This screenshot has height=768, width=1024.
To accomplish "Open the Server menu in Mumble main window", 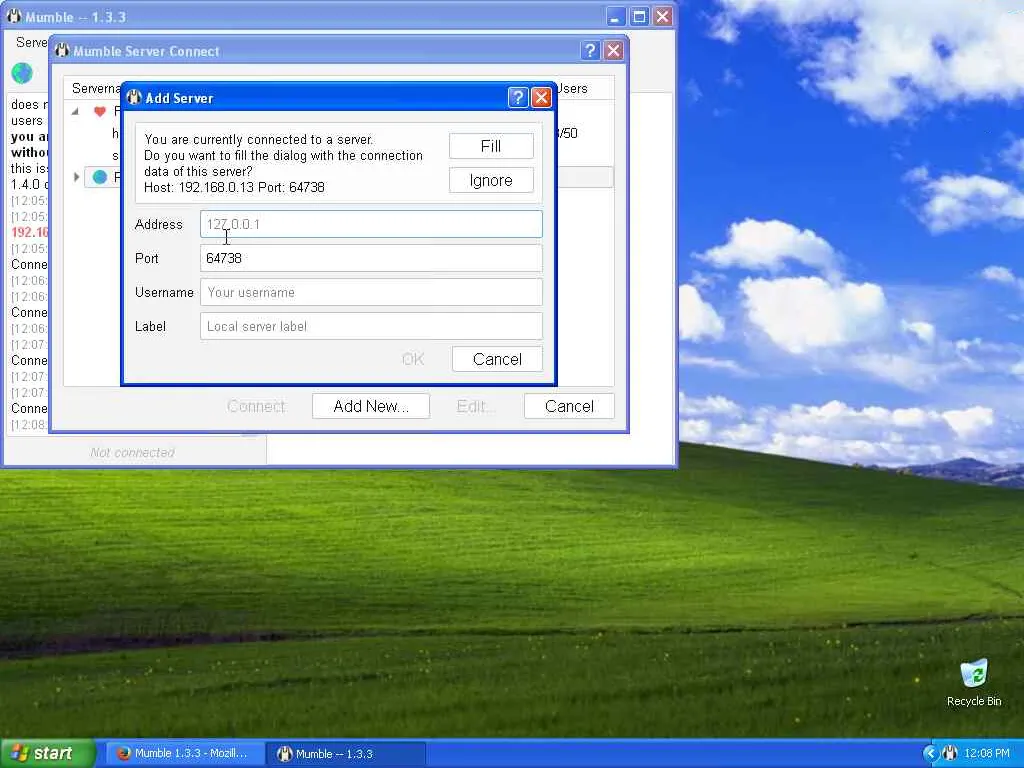I will [31, 42].
